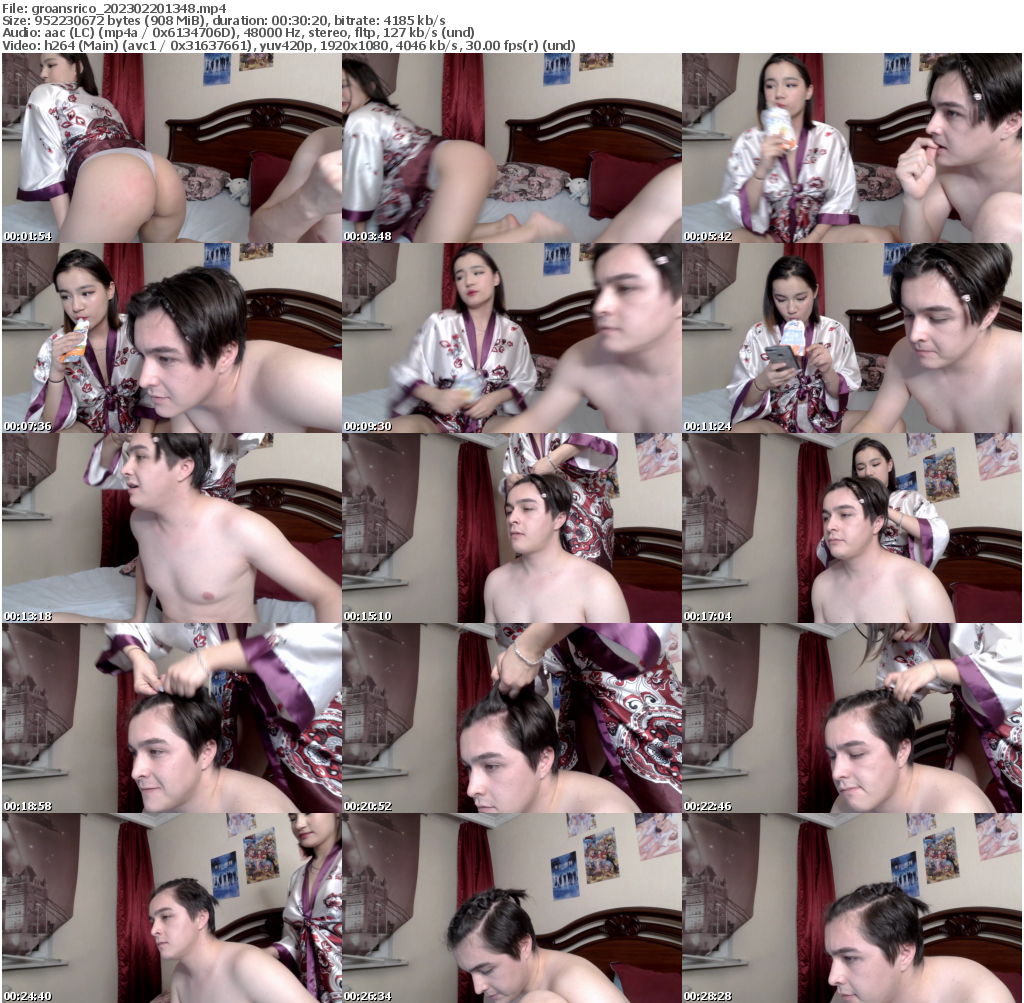Open the frame at 00:07:36
Screen dimensions: 1024x1003
coord(171,338)
